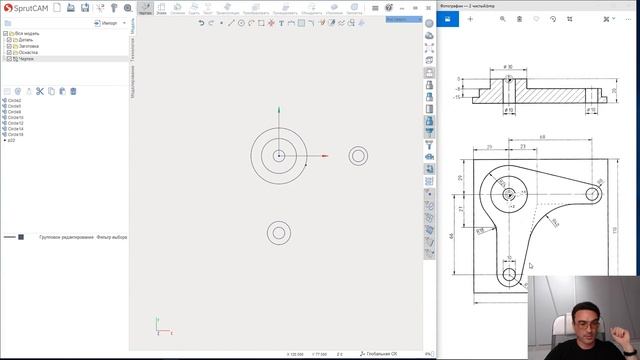Click the copy icon in the left panel
The width and height of the screenshot is (640, 360).
pyautogui.click(x=51, y=91)
